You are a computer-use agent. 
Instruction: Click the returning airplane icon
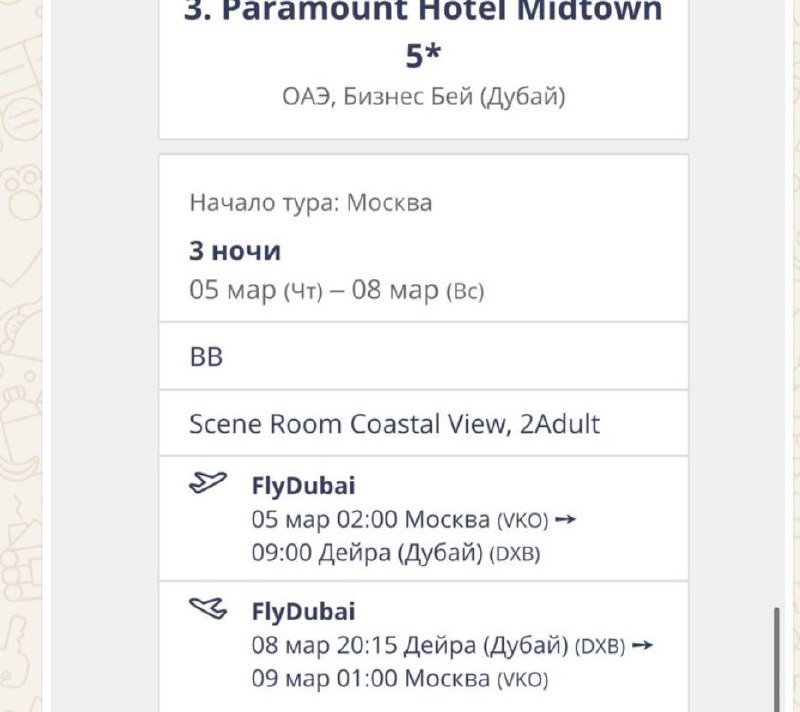208,608
